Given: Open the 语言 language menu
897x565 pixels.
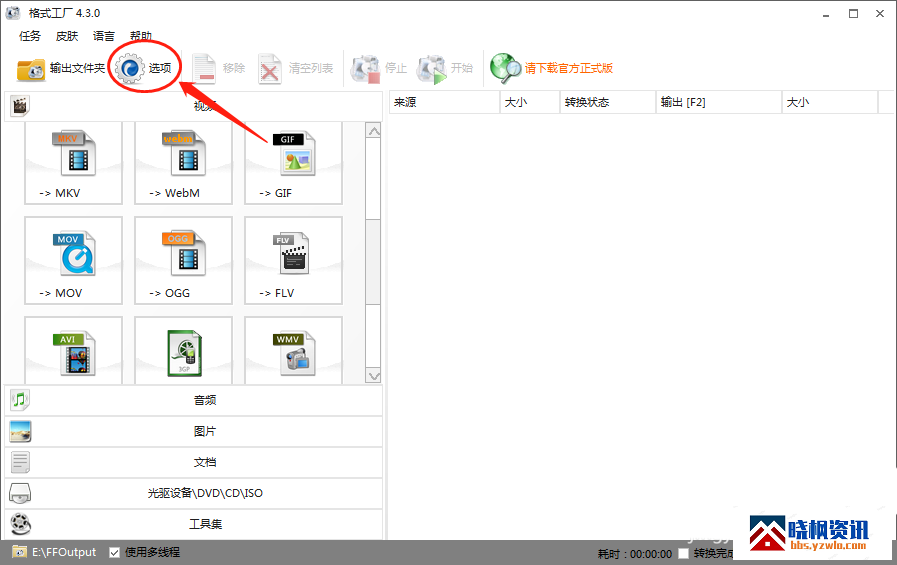Looking at the screenshot, I should click(104, 36).
